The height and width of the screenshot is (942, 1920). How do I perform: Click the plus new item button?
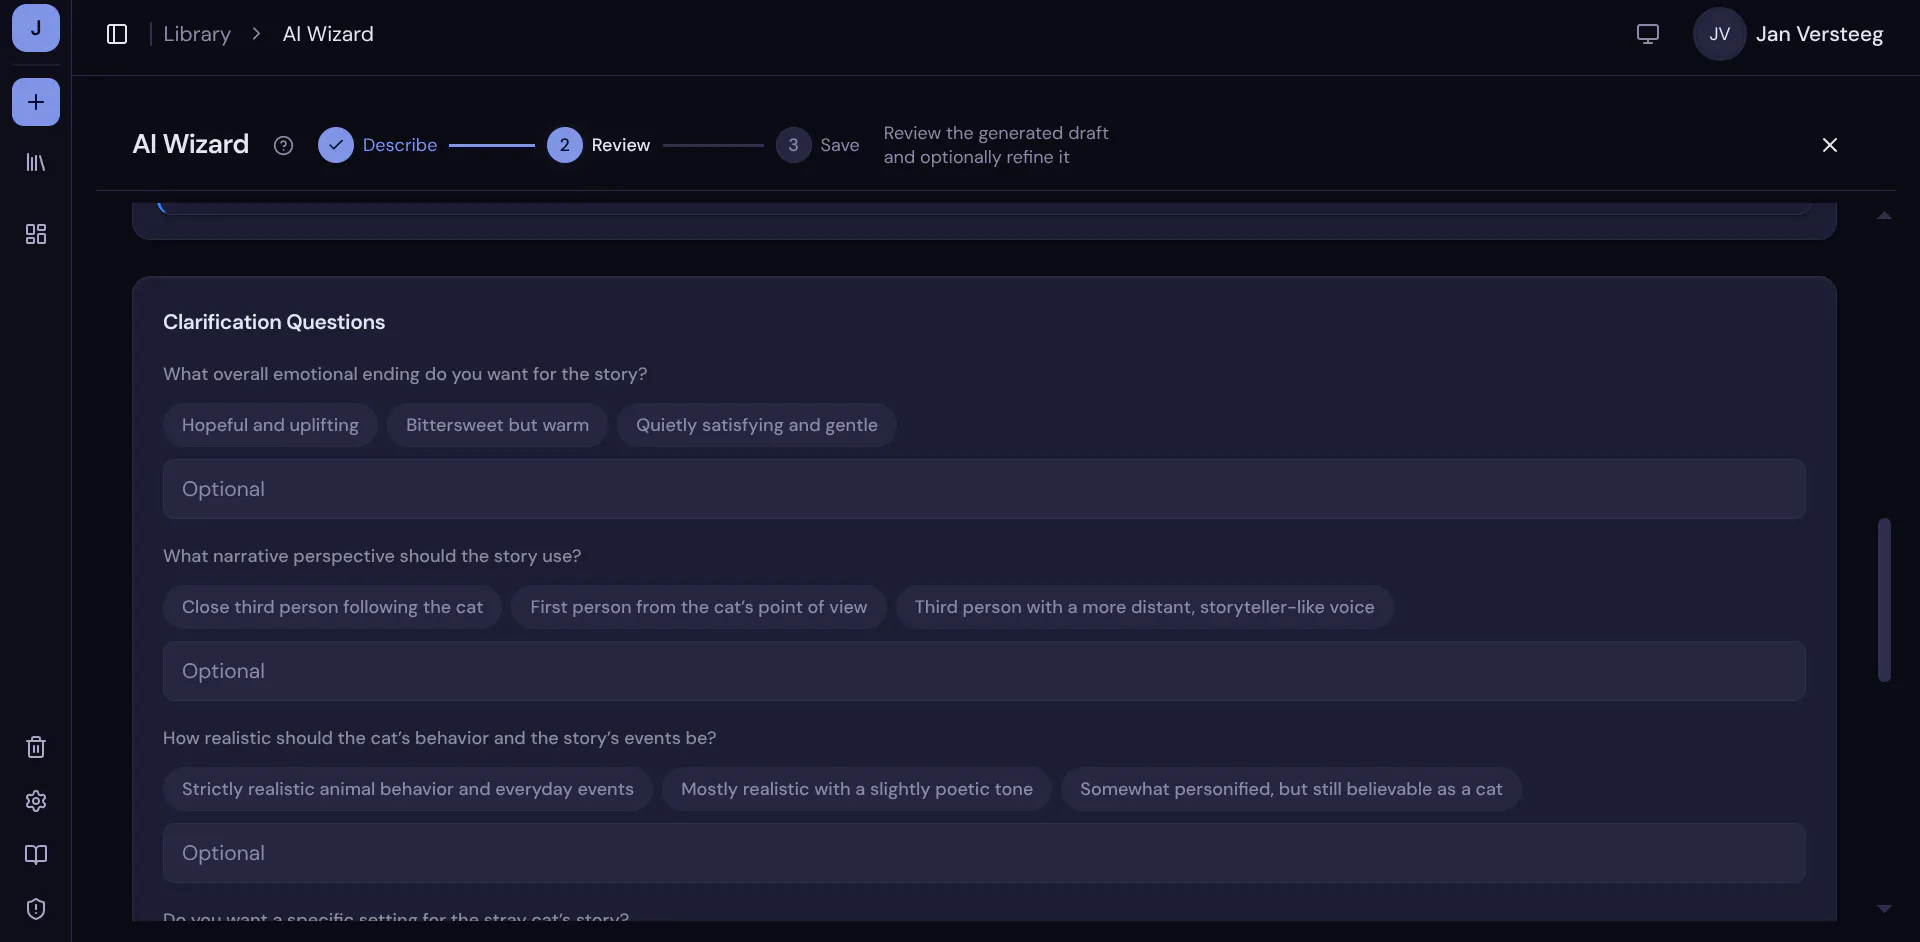pyautogui.click(x=36, y=102)
